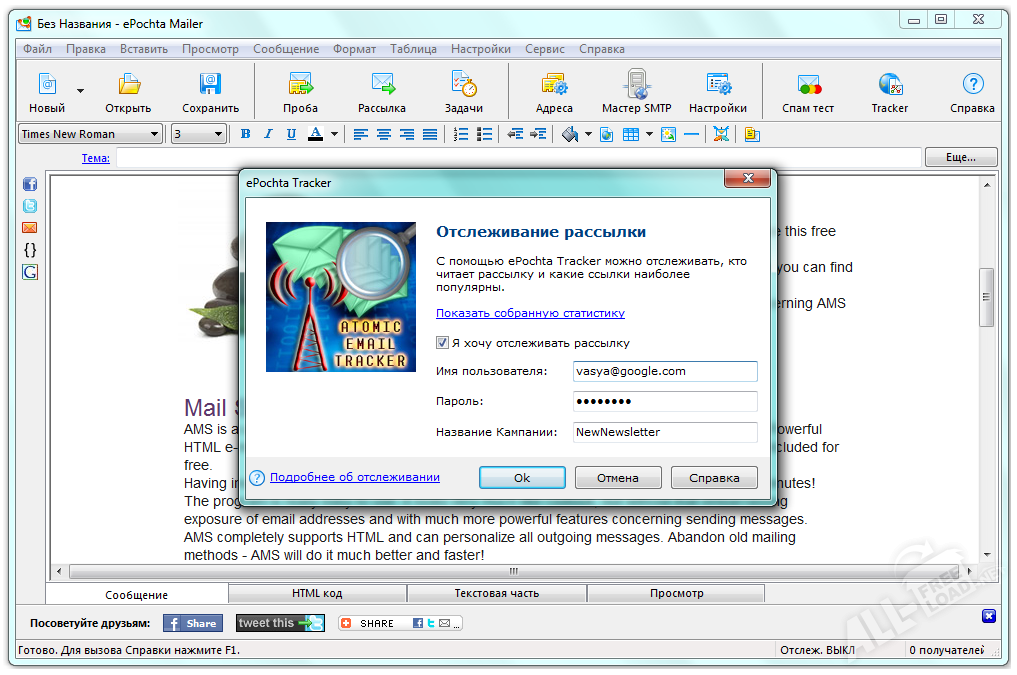Screen dimensions: 1017x675
Task: Toggle bold text formatting
Action: (x=245, y=134)
